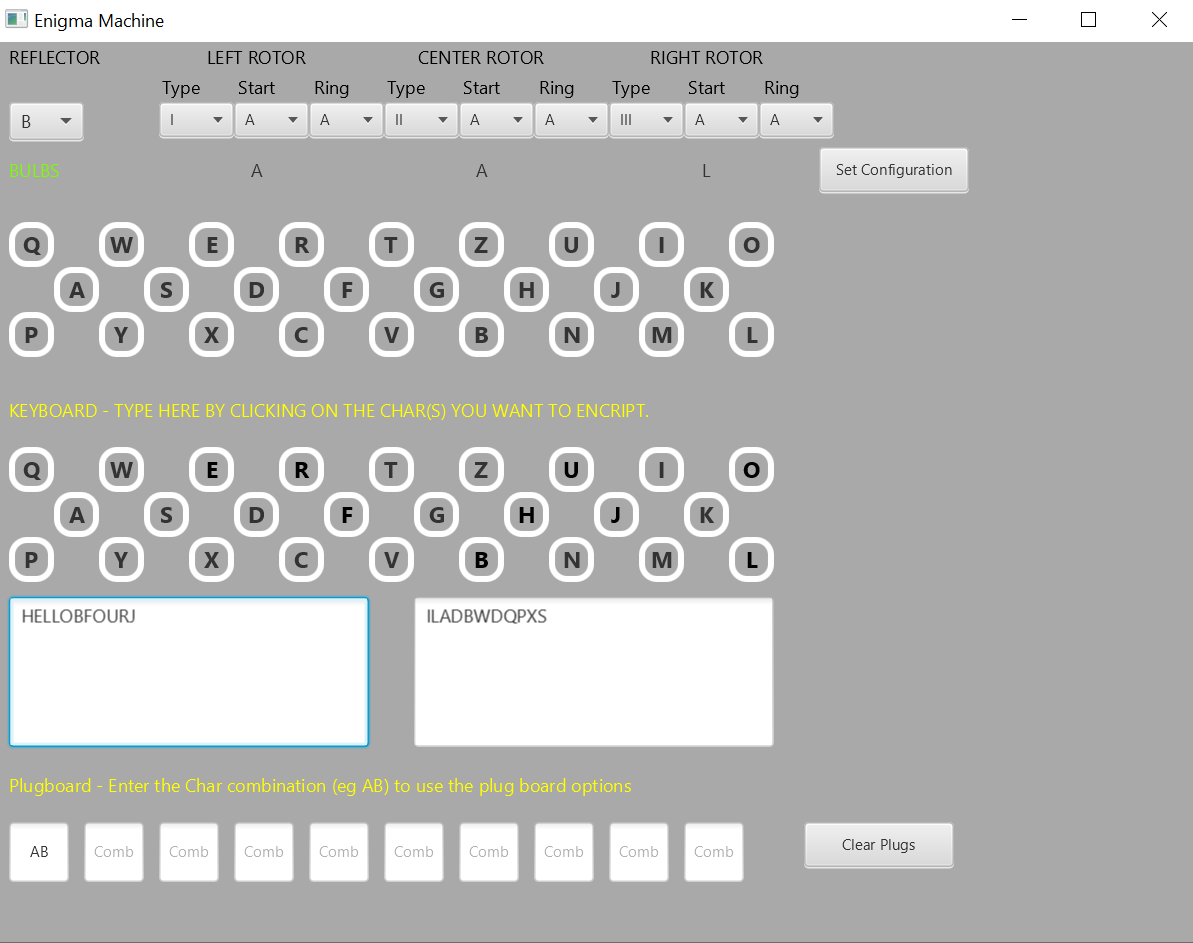Viewport: 1193px width, 943px height.
Task: Click keyboard key L
Action: [x=751, y=559]
